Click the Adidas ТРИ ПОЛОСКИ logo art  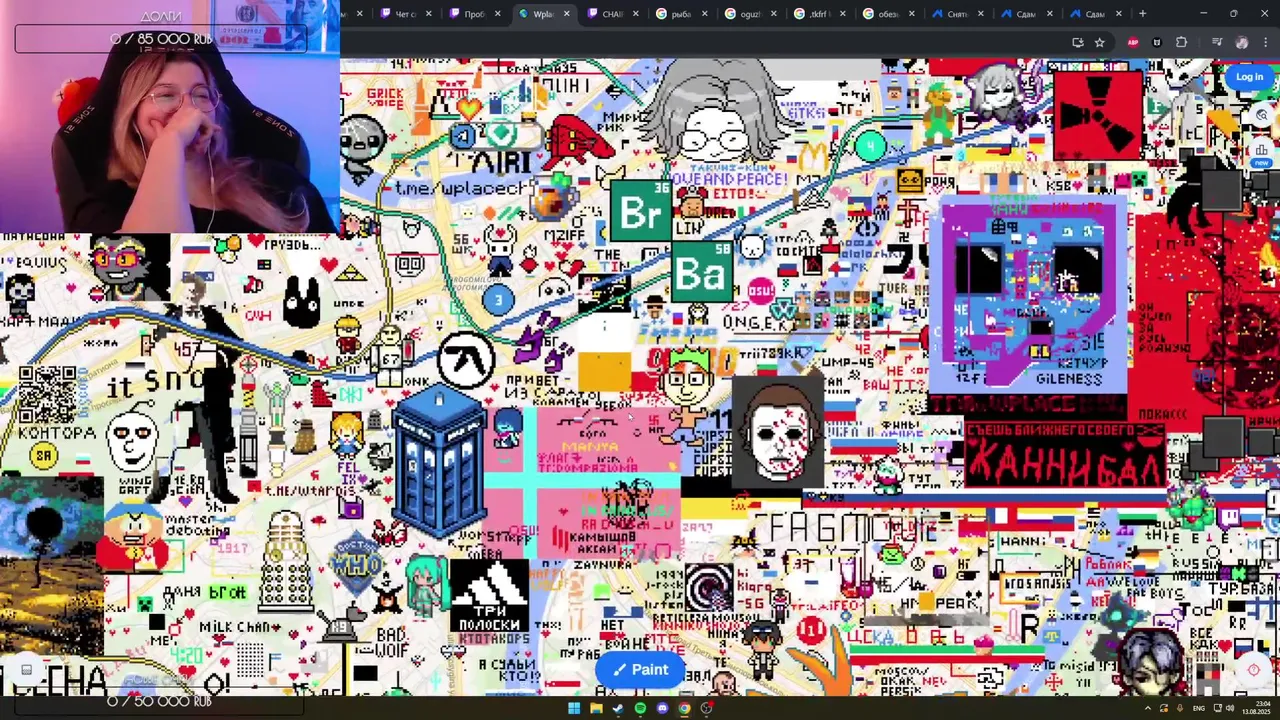click(489, 596)
